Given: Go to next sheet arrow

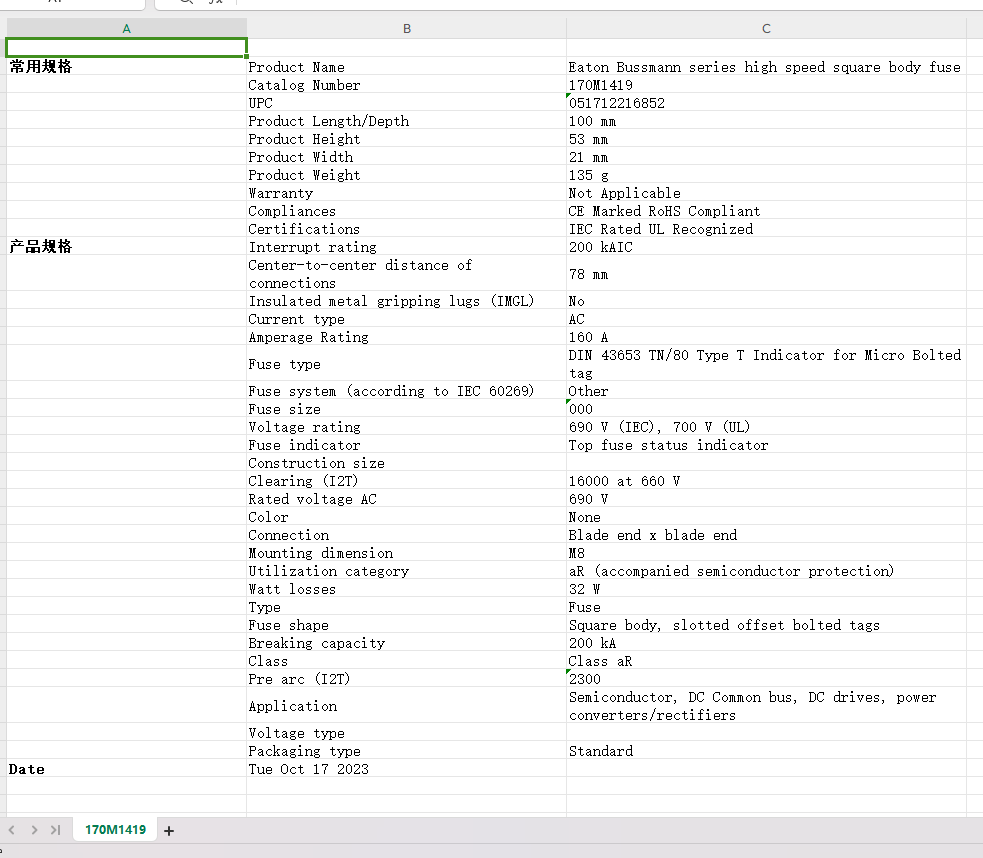Looking at the screenshot, I should (34, 830).
